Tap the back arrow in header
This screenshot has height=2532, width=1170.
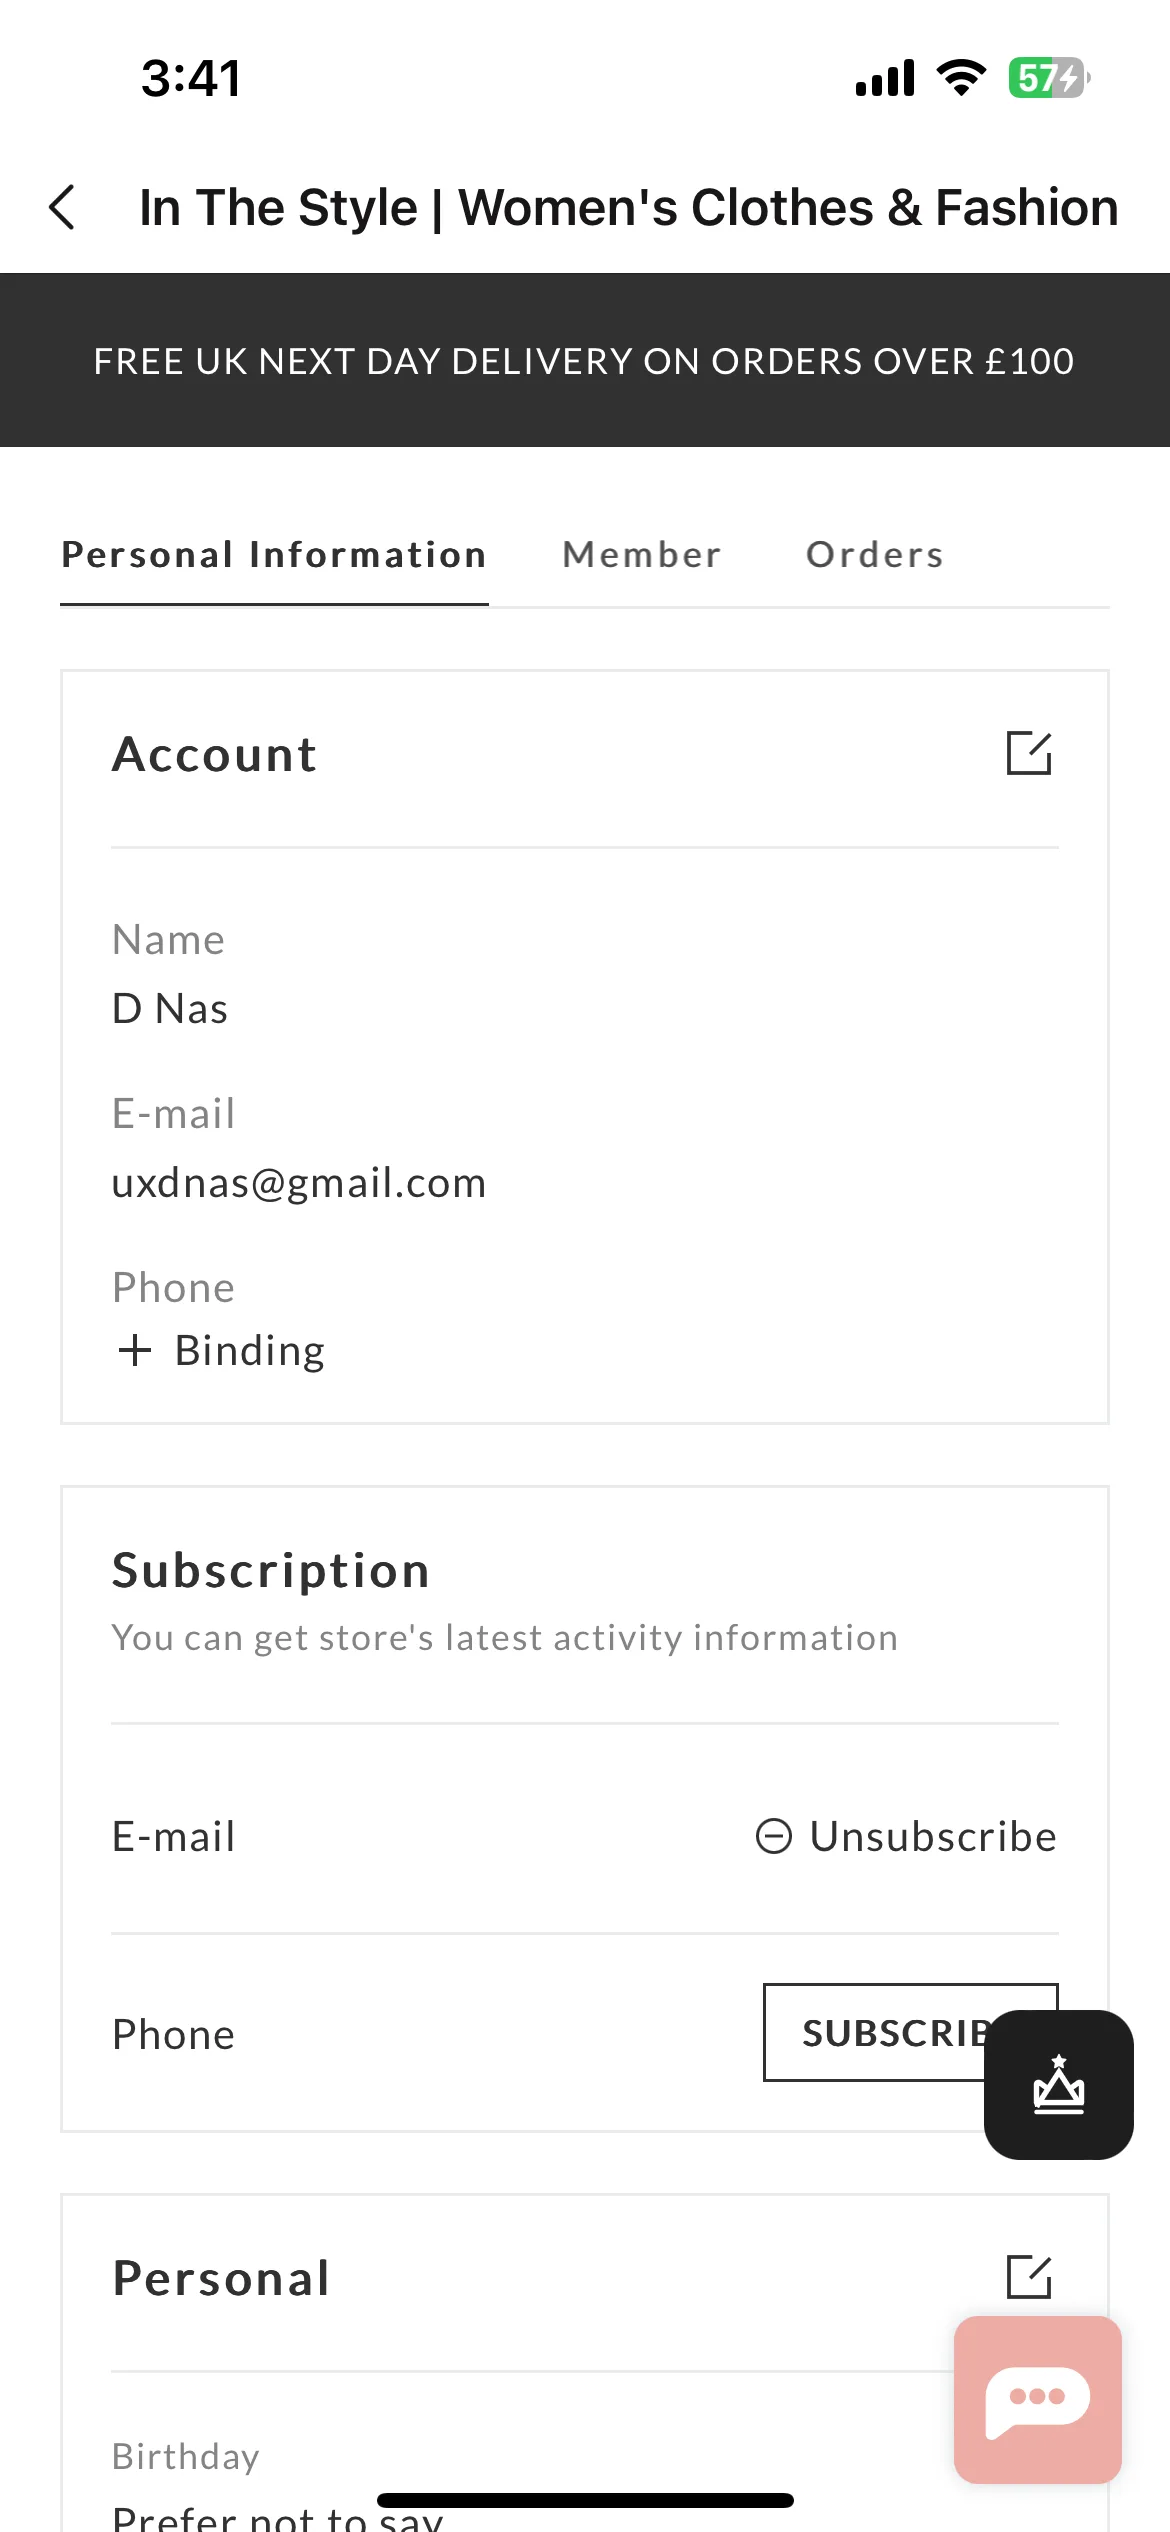point(62,207)
